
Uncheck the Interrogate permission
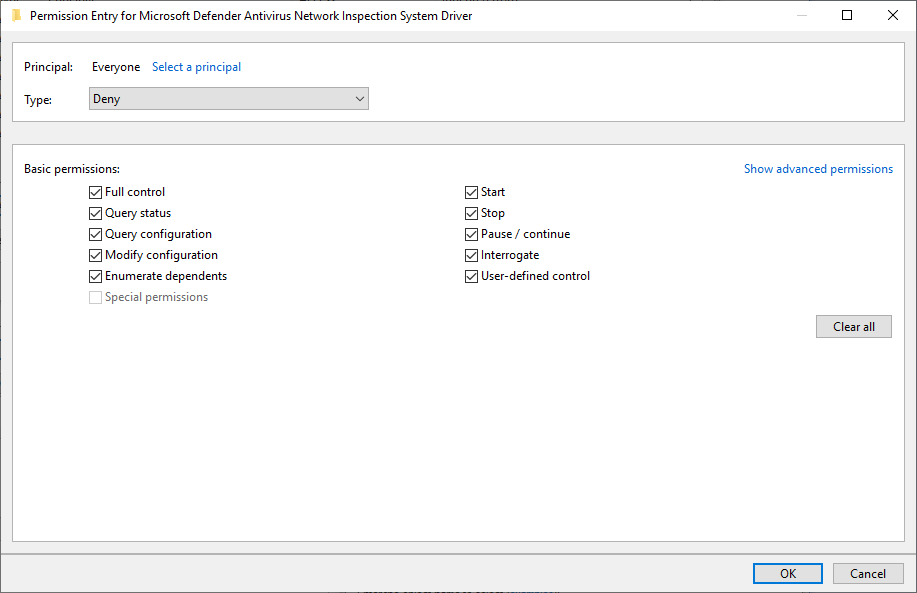point(471,256)
